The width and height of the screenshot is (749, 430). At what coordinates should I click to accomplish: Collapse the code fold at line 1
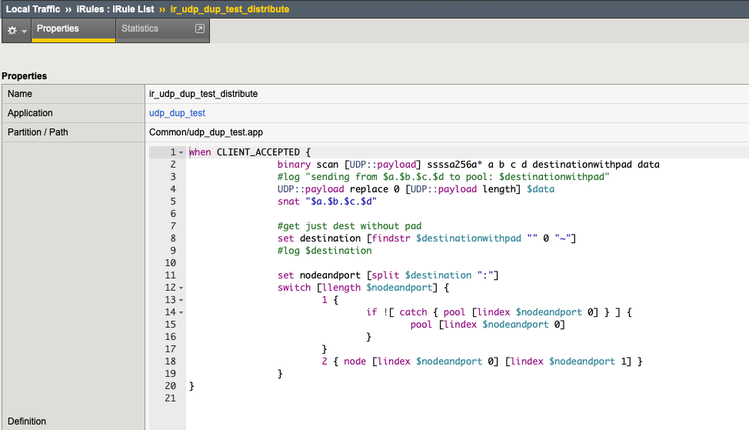click(x=181, y=153)
